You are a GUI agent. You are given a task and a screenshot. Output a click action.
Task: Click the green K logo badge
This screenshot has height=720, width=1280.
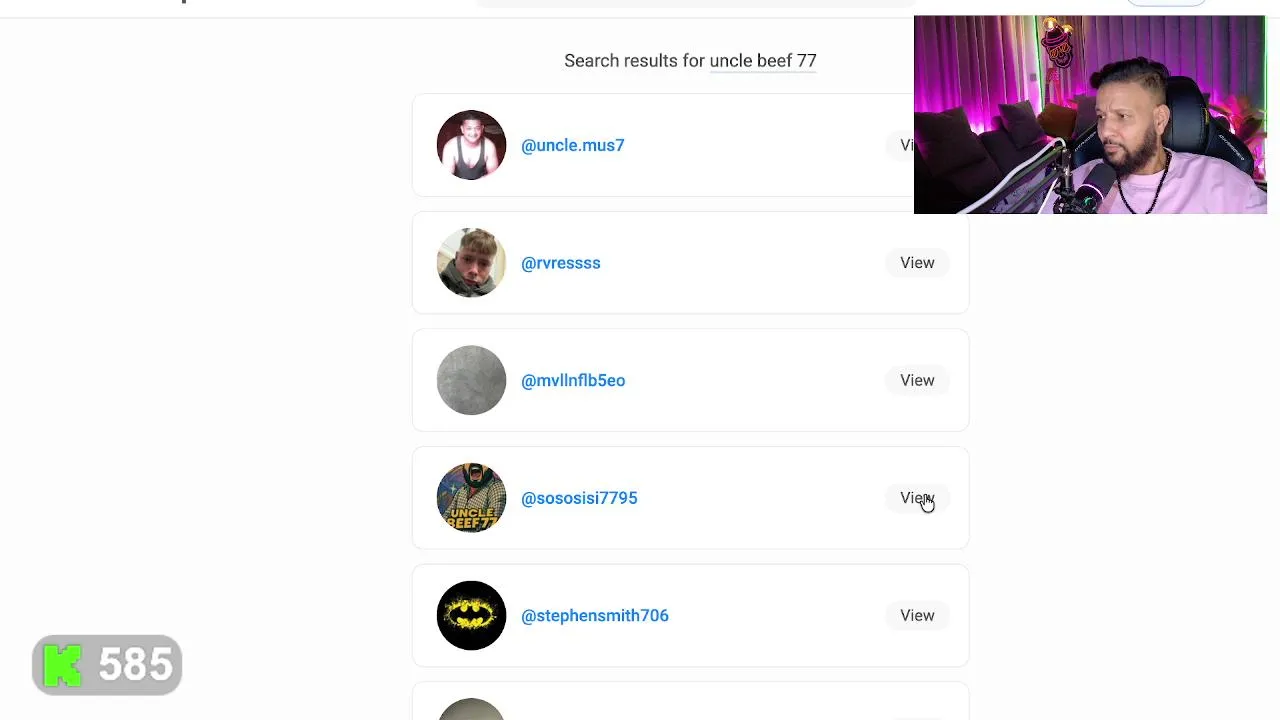(x=63, y=665)
